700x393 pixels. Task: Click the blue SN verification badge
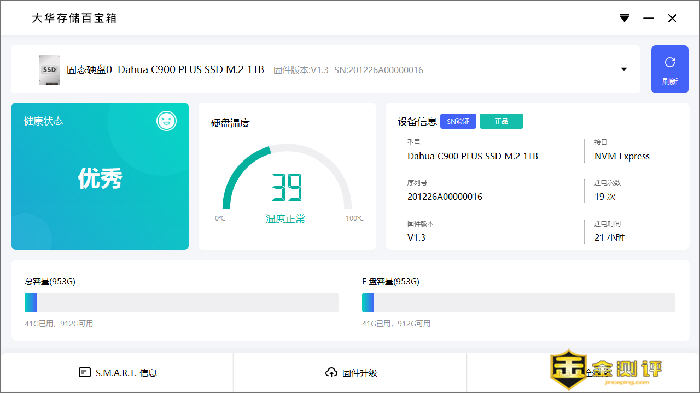(x=458, y=121)
